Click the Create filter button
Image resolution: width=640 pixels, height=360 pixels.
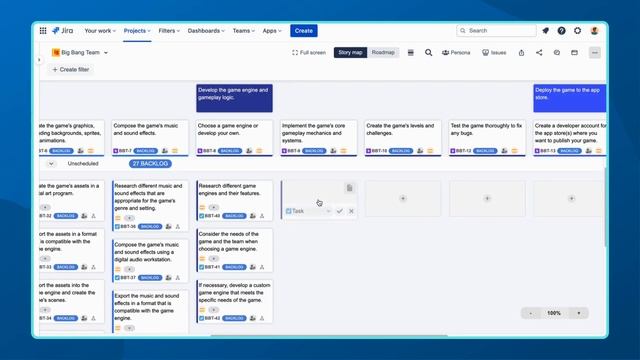click(71, 69)
